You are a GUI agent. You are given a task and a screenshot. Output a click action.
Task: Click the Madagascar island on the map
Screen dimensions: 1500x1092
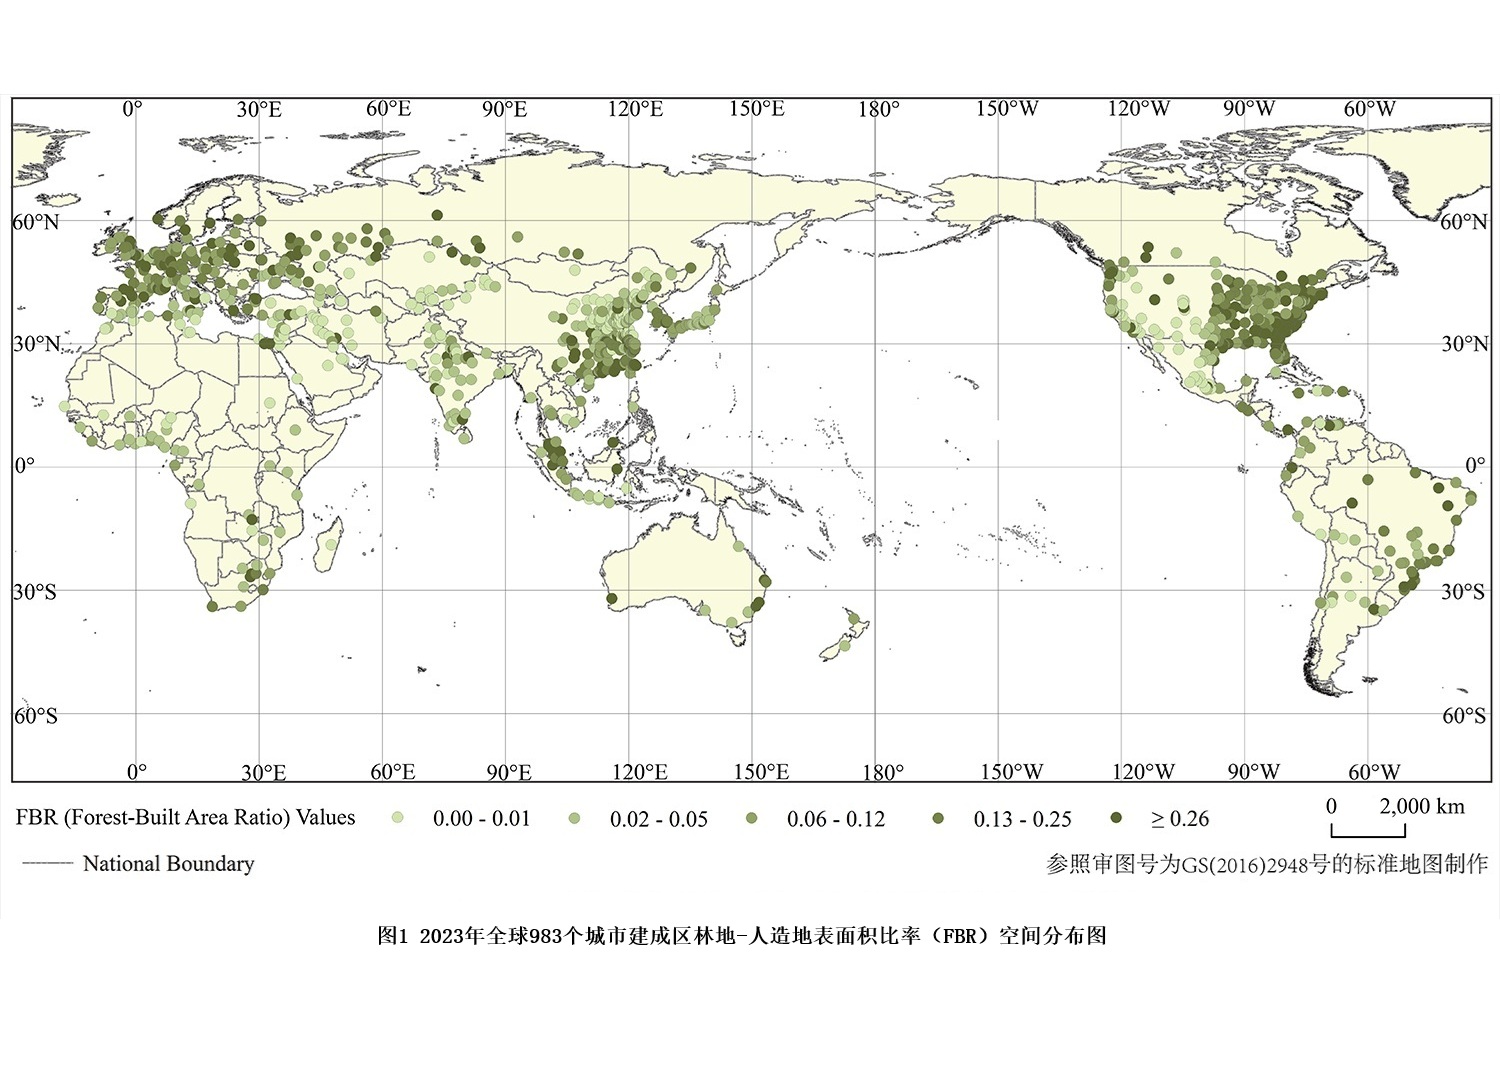329,545
